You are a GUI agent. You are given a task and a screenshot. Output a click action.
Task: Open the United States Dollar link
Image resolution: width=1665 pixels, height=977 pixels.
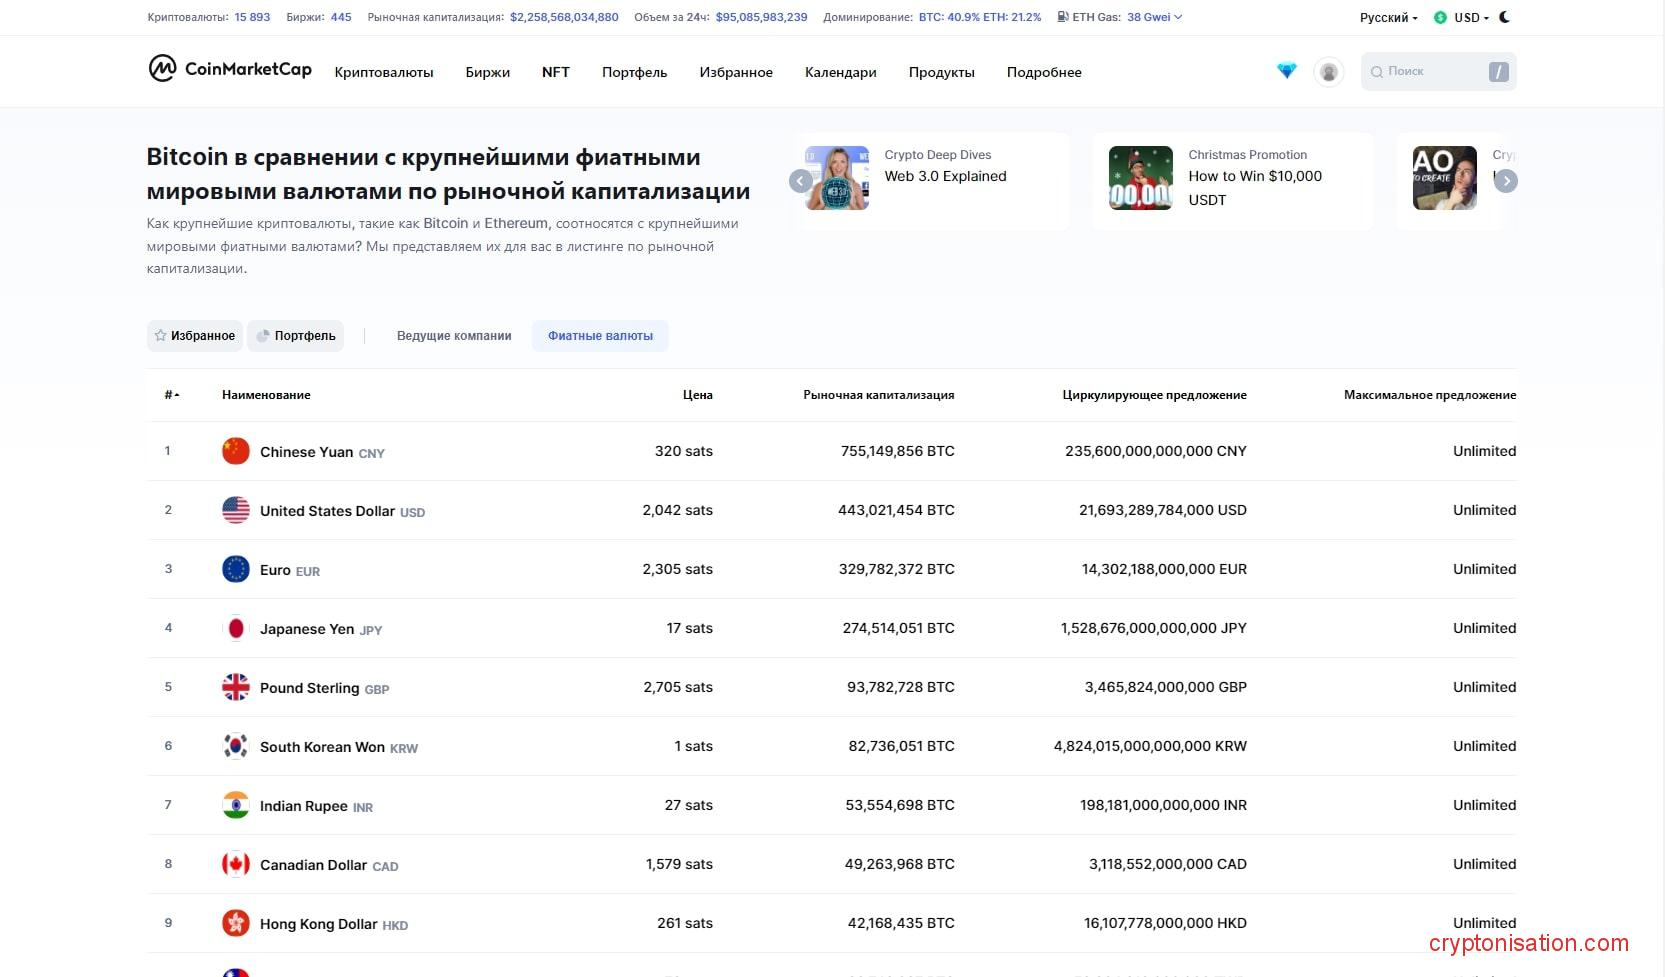(x=327, y=511)
